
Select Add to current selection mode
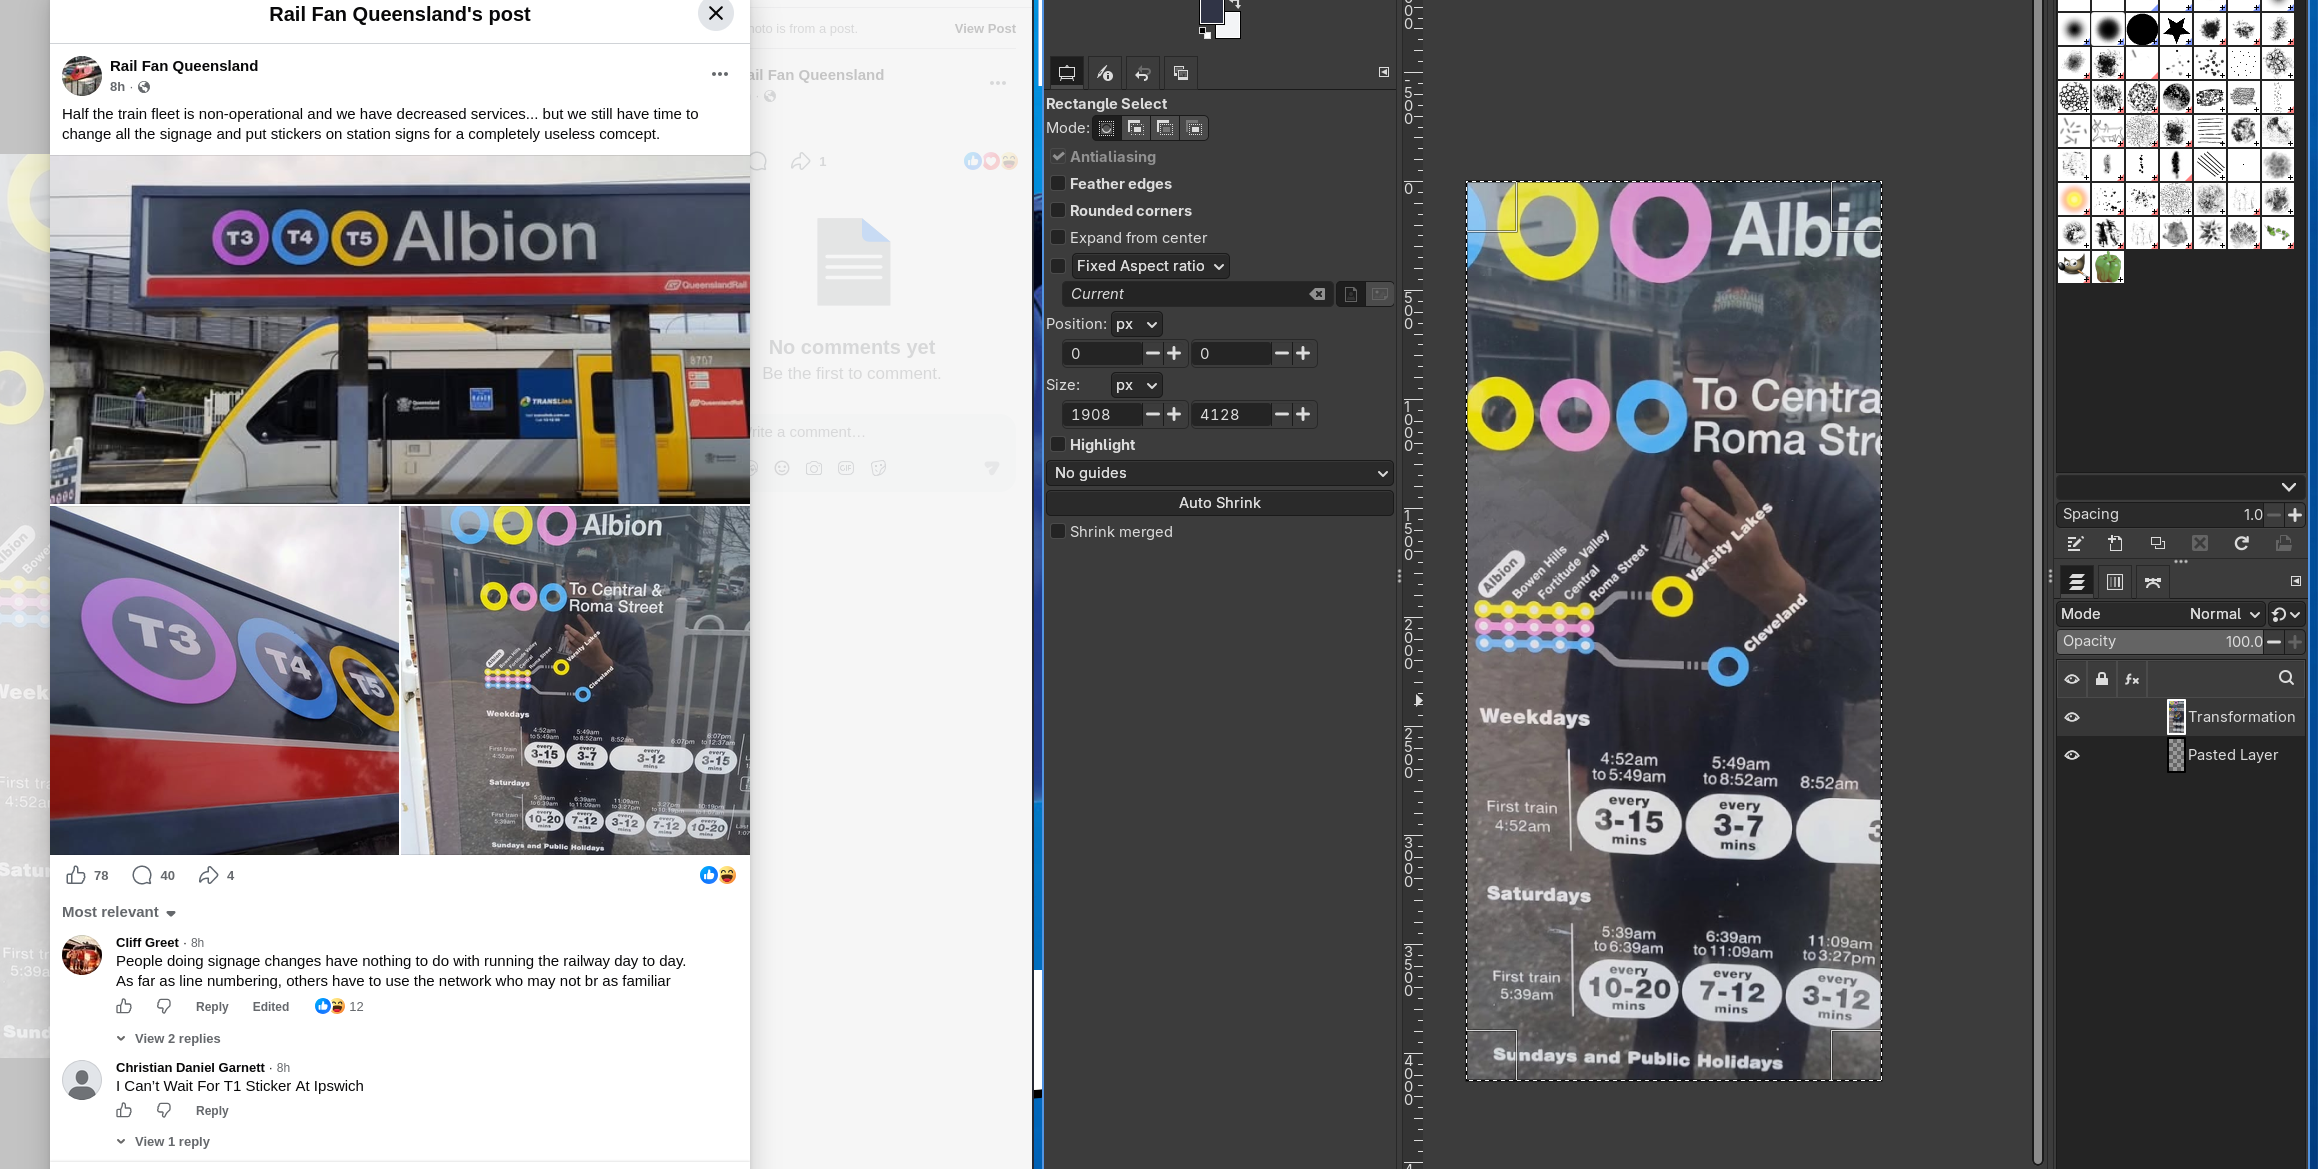[x=1136, y=128]
